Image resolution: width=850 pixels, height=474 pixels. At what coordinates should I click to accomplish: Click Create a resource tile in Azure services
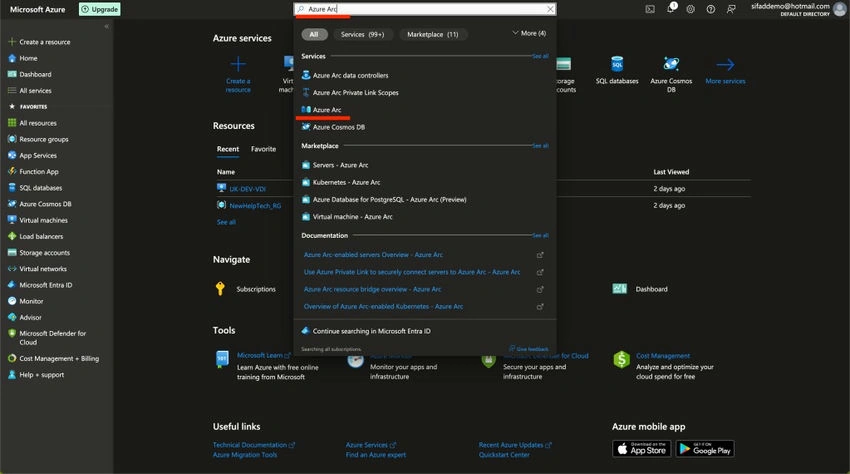[x=238, y=74]
